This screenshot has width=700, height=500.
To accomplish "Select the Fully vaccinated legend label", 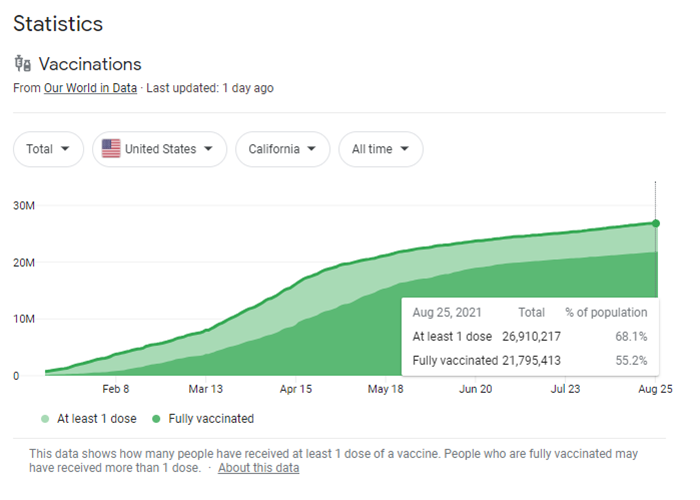I will click(x=211, y=419).
